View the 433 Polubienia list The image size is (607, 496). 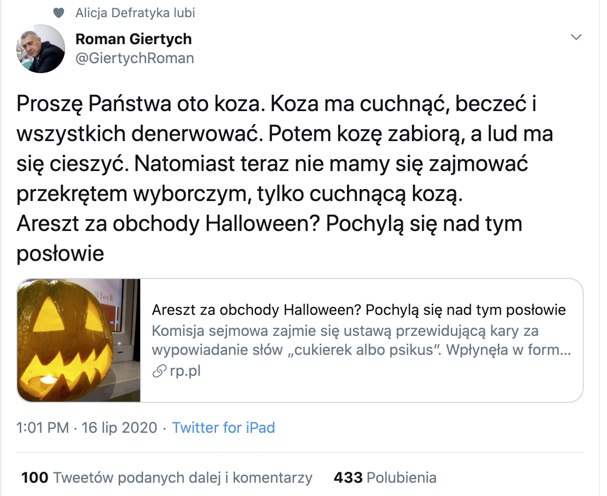(385, 477)
